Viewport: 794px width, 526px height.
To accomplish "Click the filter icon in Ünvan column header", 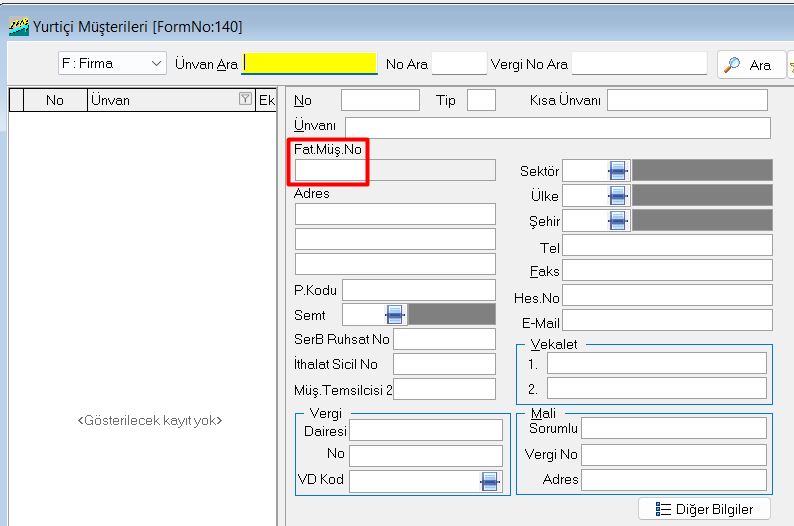I will pyautogui.click(x=244, y=100).
